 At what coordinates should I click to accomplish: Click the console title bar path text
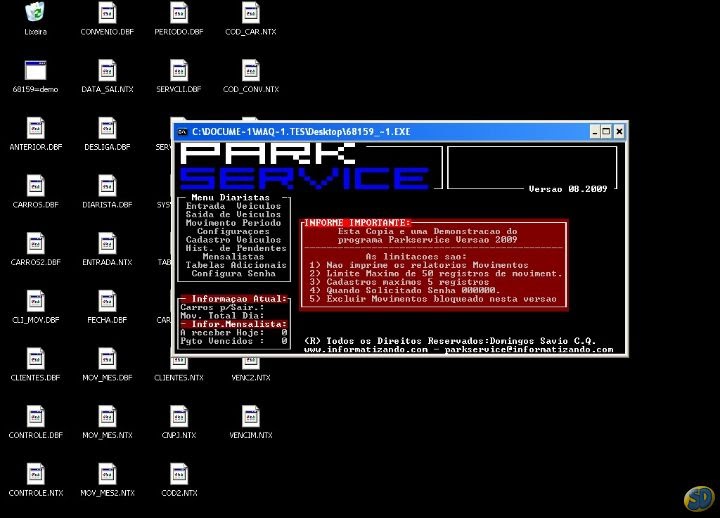click(x=301, y=132)
